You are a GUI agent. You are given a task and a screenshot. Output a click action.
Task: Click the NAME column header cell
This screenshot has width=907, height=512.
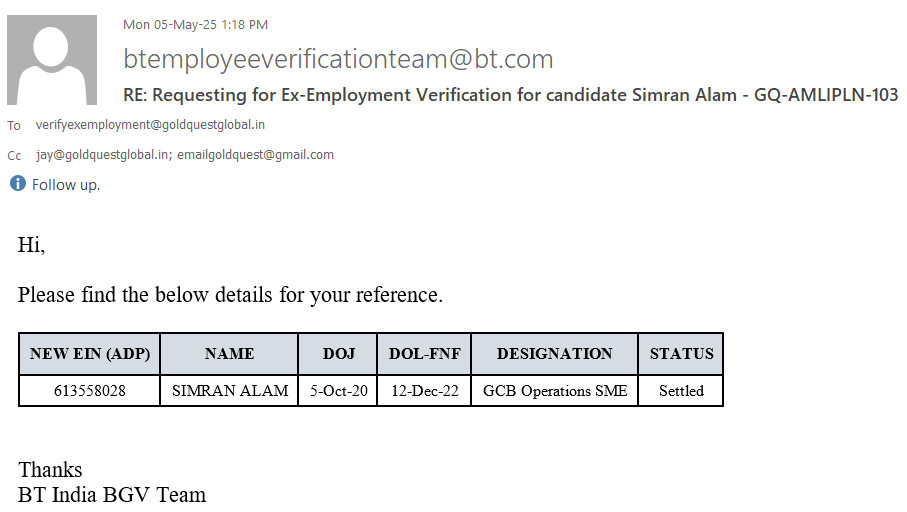(x=229, y=354)
